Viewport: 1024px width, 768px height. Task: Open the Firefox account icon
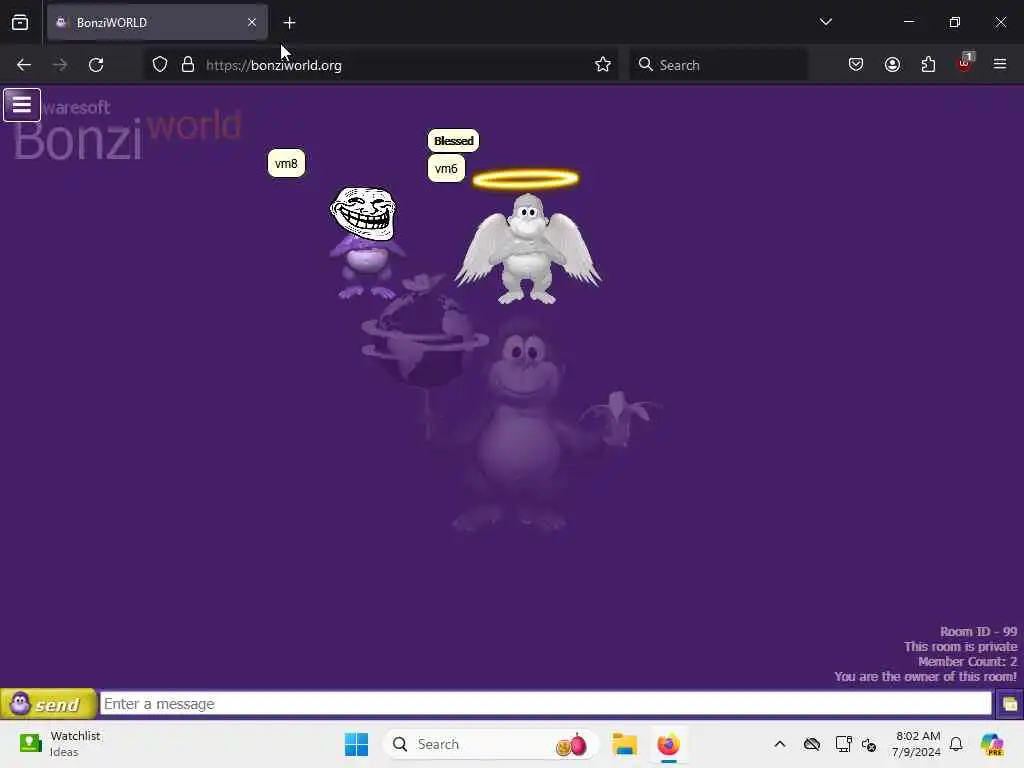pyautogui.click(x=892, y=65)
